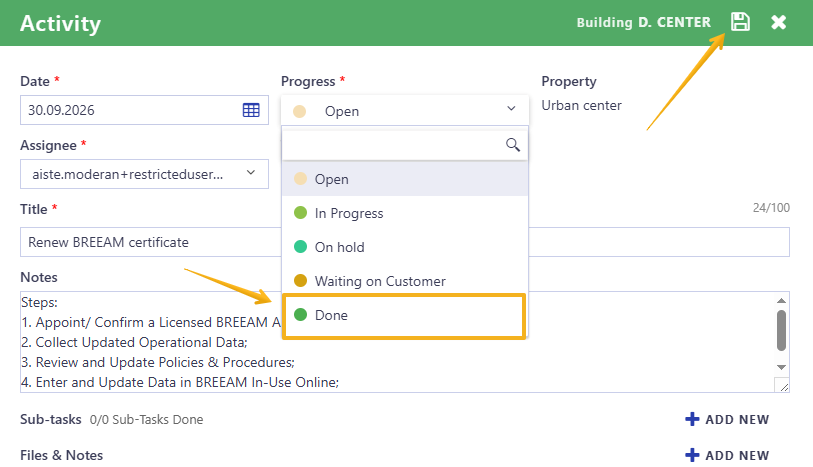This screenshot has height=467, width=813.
Task: Close the Activity dialog with the X icon
Action: pyautogui.click(x=778, y=22)
